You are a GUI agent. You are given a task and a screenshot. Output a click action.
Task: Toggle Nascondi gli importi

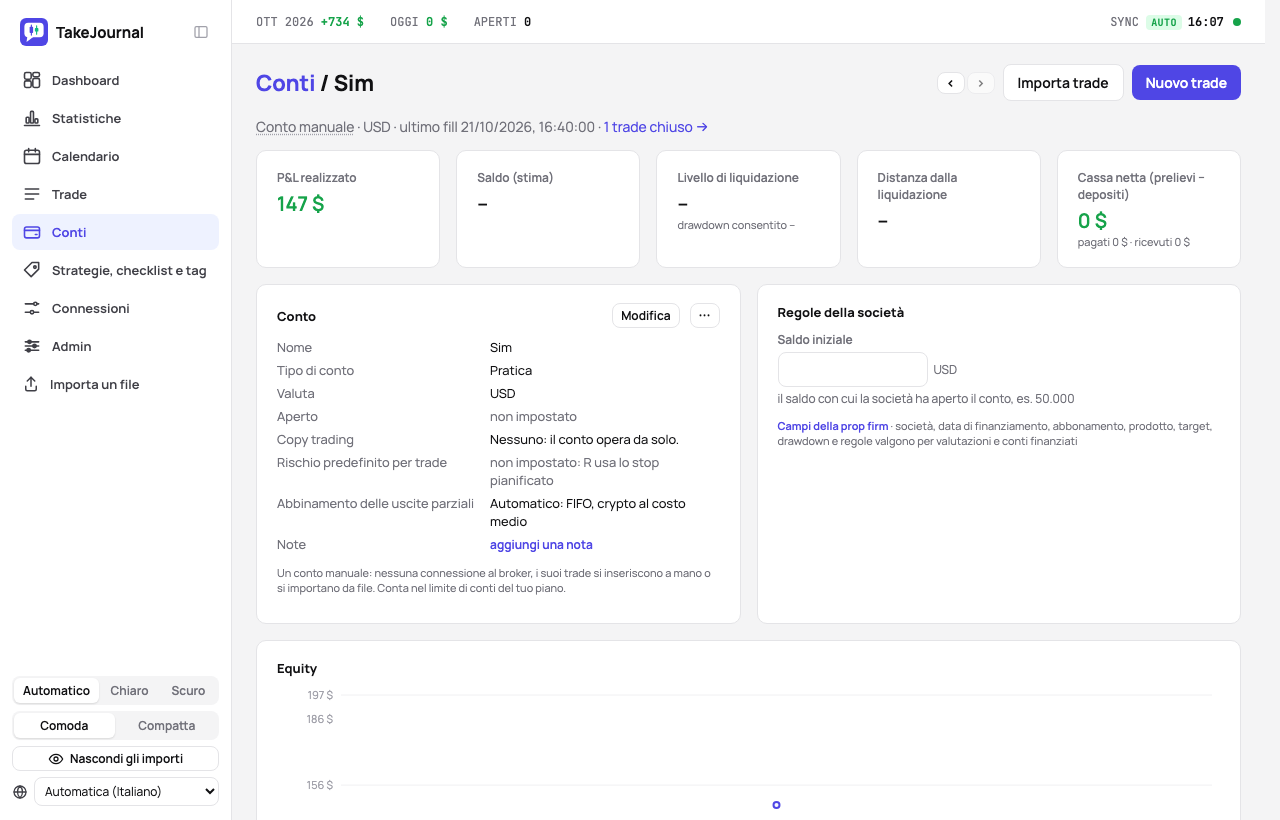click(x=116, y=759)
